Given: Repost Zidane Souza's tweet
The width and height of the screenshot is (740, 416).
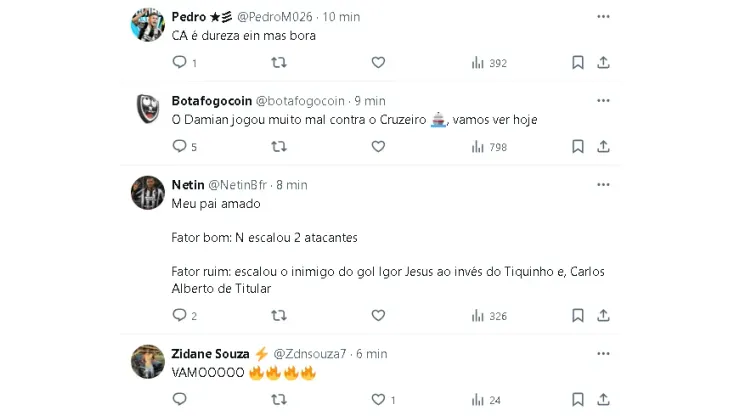Looking at the screenshot, I should [x=279, y=399].
